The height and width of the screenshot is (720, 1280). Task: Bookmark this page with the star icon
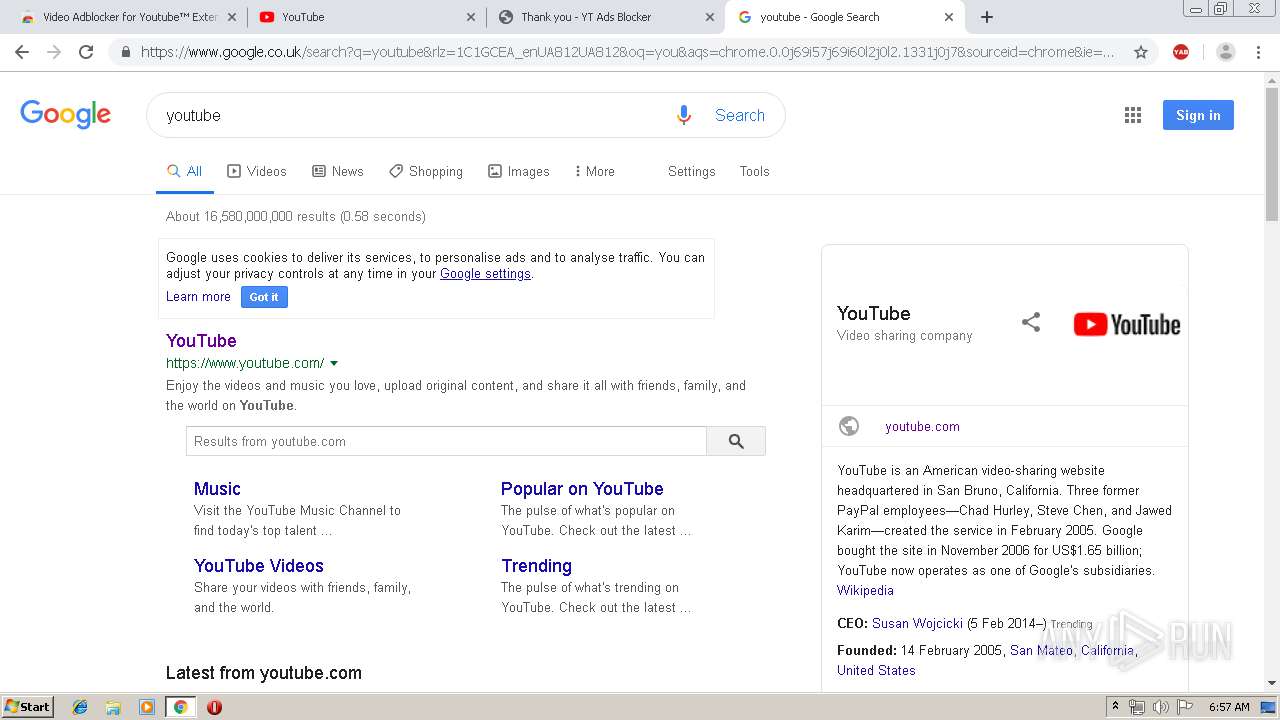(x=1140, y=52)
